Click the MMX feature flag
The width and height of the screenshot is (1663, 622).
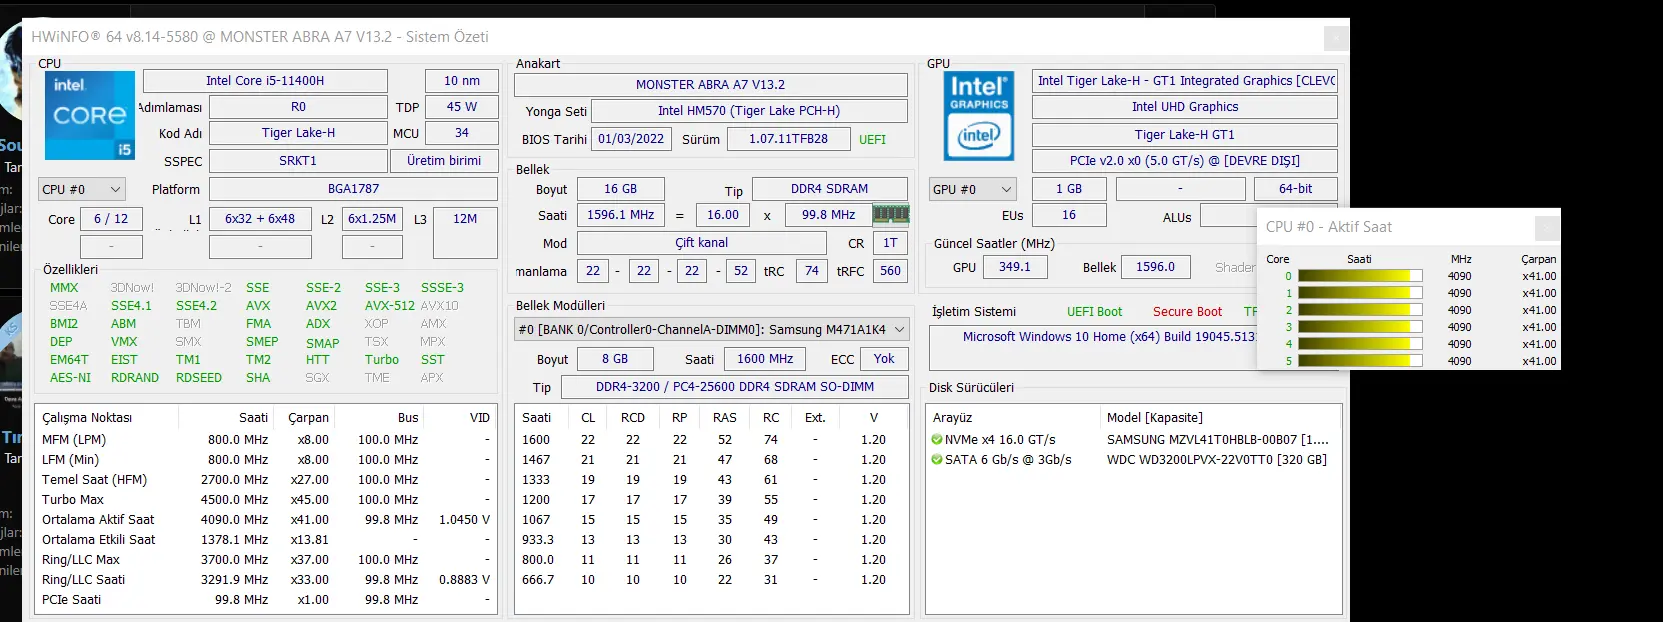coord(64,288)
